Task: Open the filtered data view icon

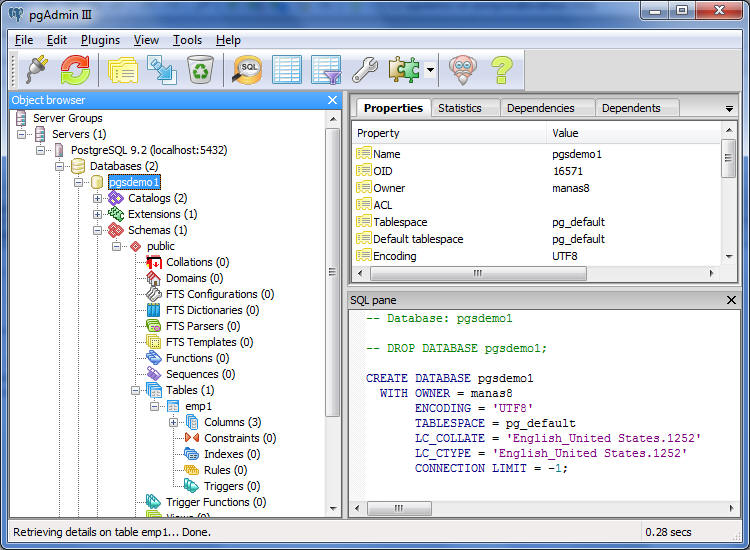Action: pyautogui.click(x=326, y=70)
